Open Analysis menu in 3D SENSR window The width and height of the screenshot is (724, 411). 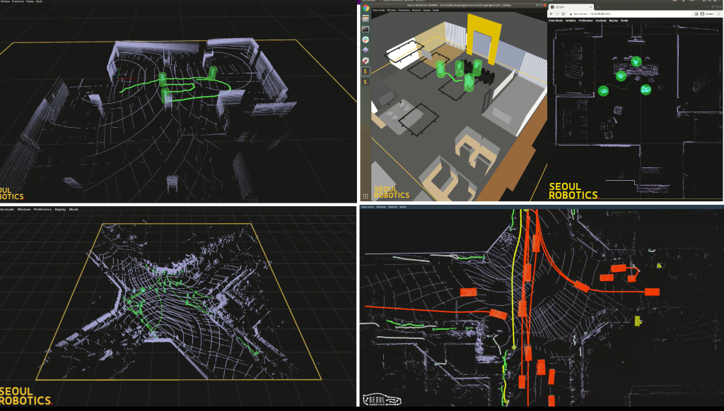[x=416, y=10]
